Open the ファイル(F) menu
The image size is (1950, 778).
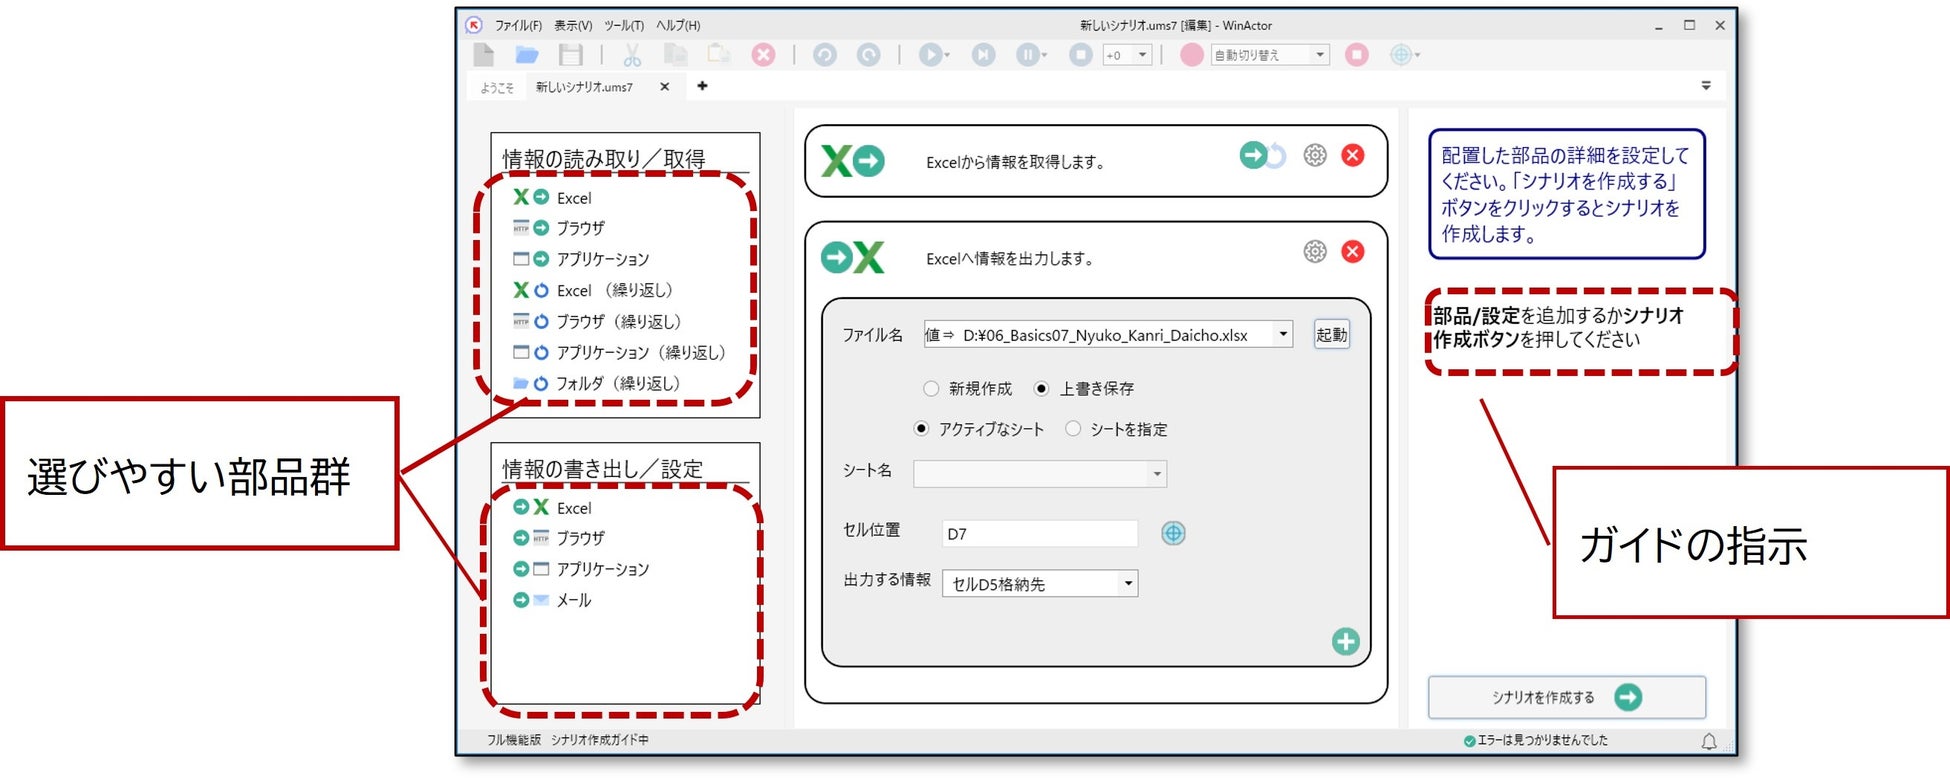tap(518, 26)
